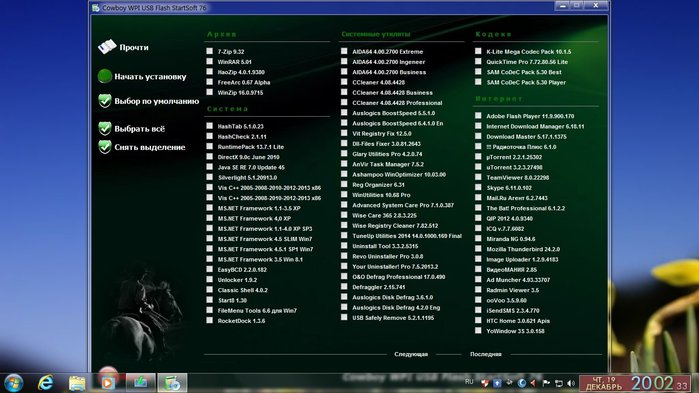Open Windows Explorer folder on taskbar
The width and height of the screenshot is (699, 393).
[x=77, y=383]
